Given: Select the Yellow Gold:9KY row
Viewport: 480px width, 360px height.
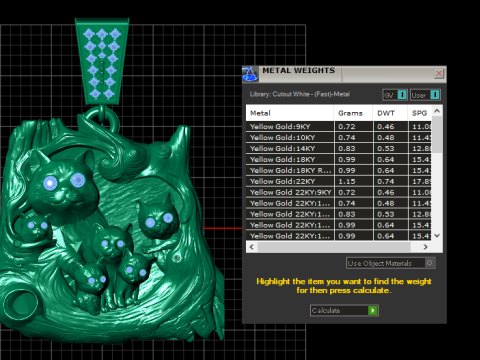Looking at the screenshot, I should coord(339,126).
